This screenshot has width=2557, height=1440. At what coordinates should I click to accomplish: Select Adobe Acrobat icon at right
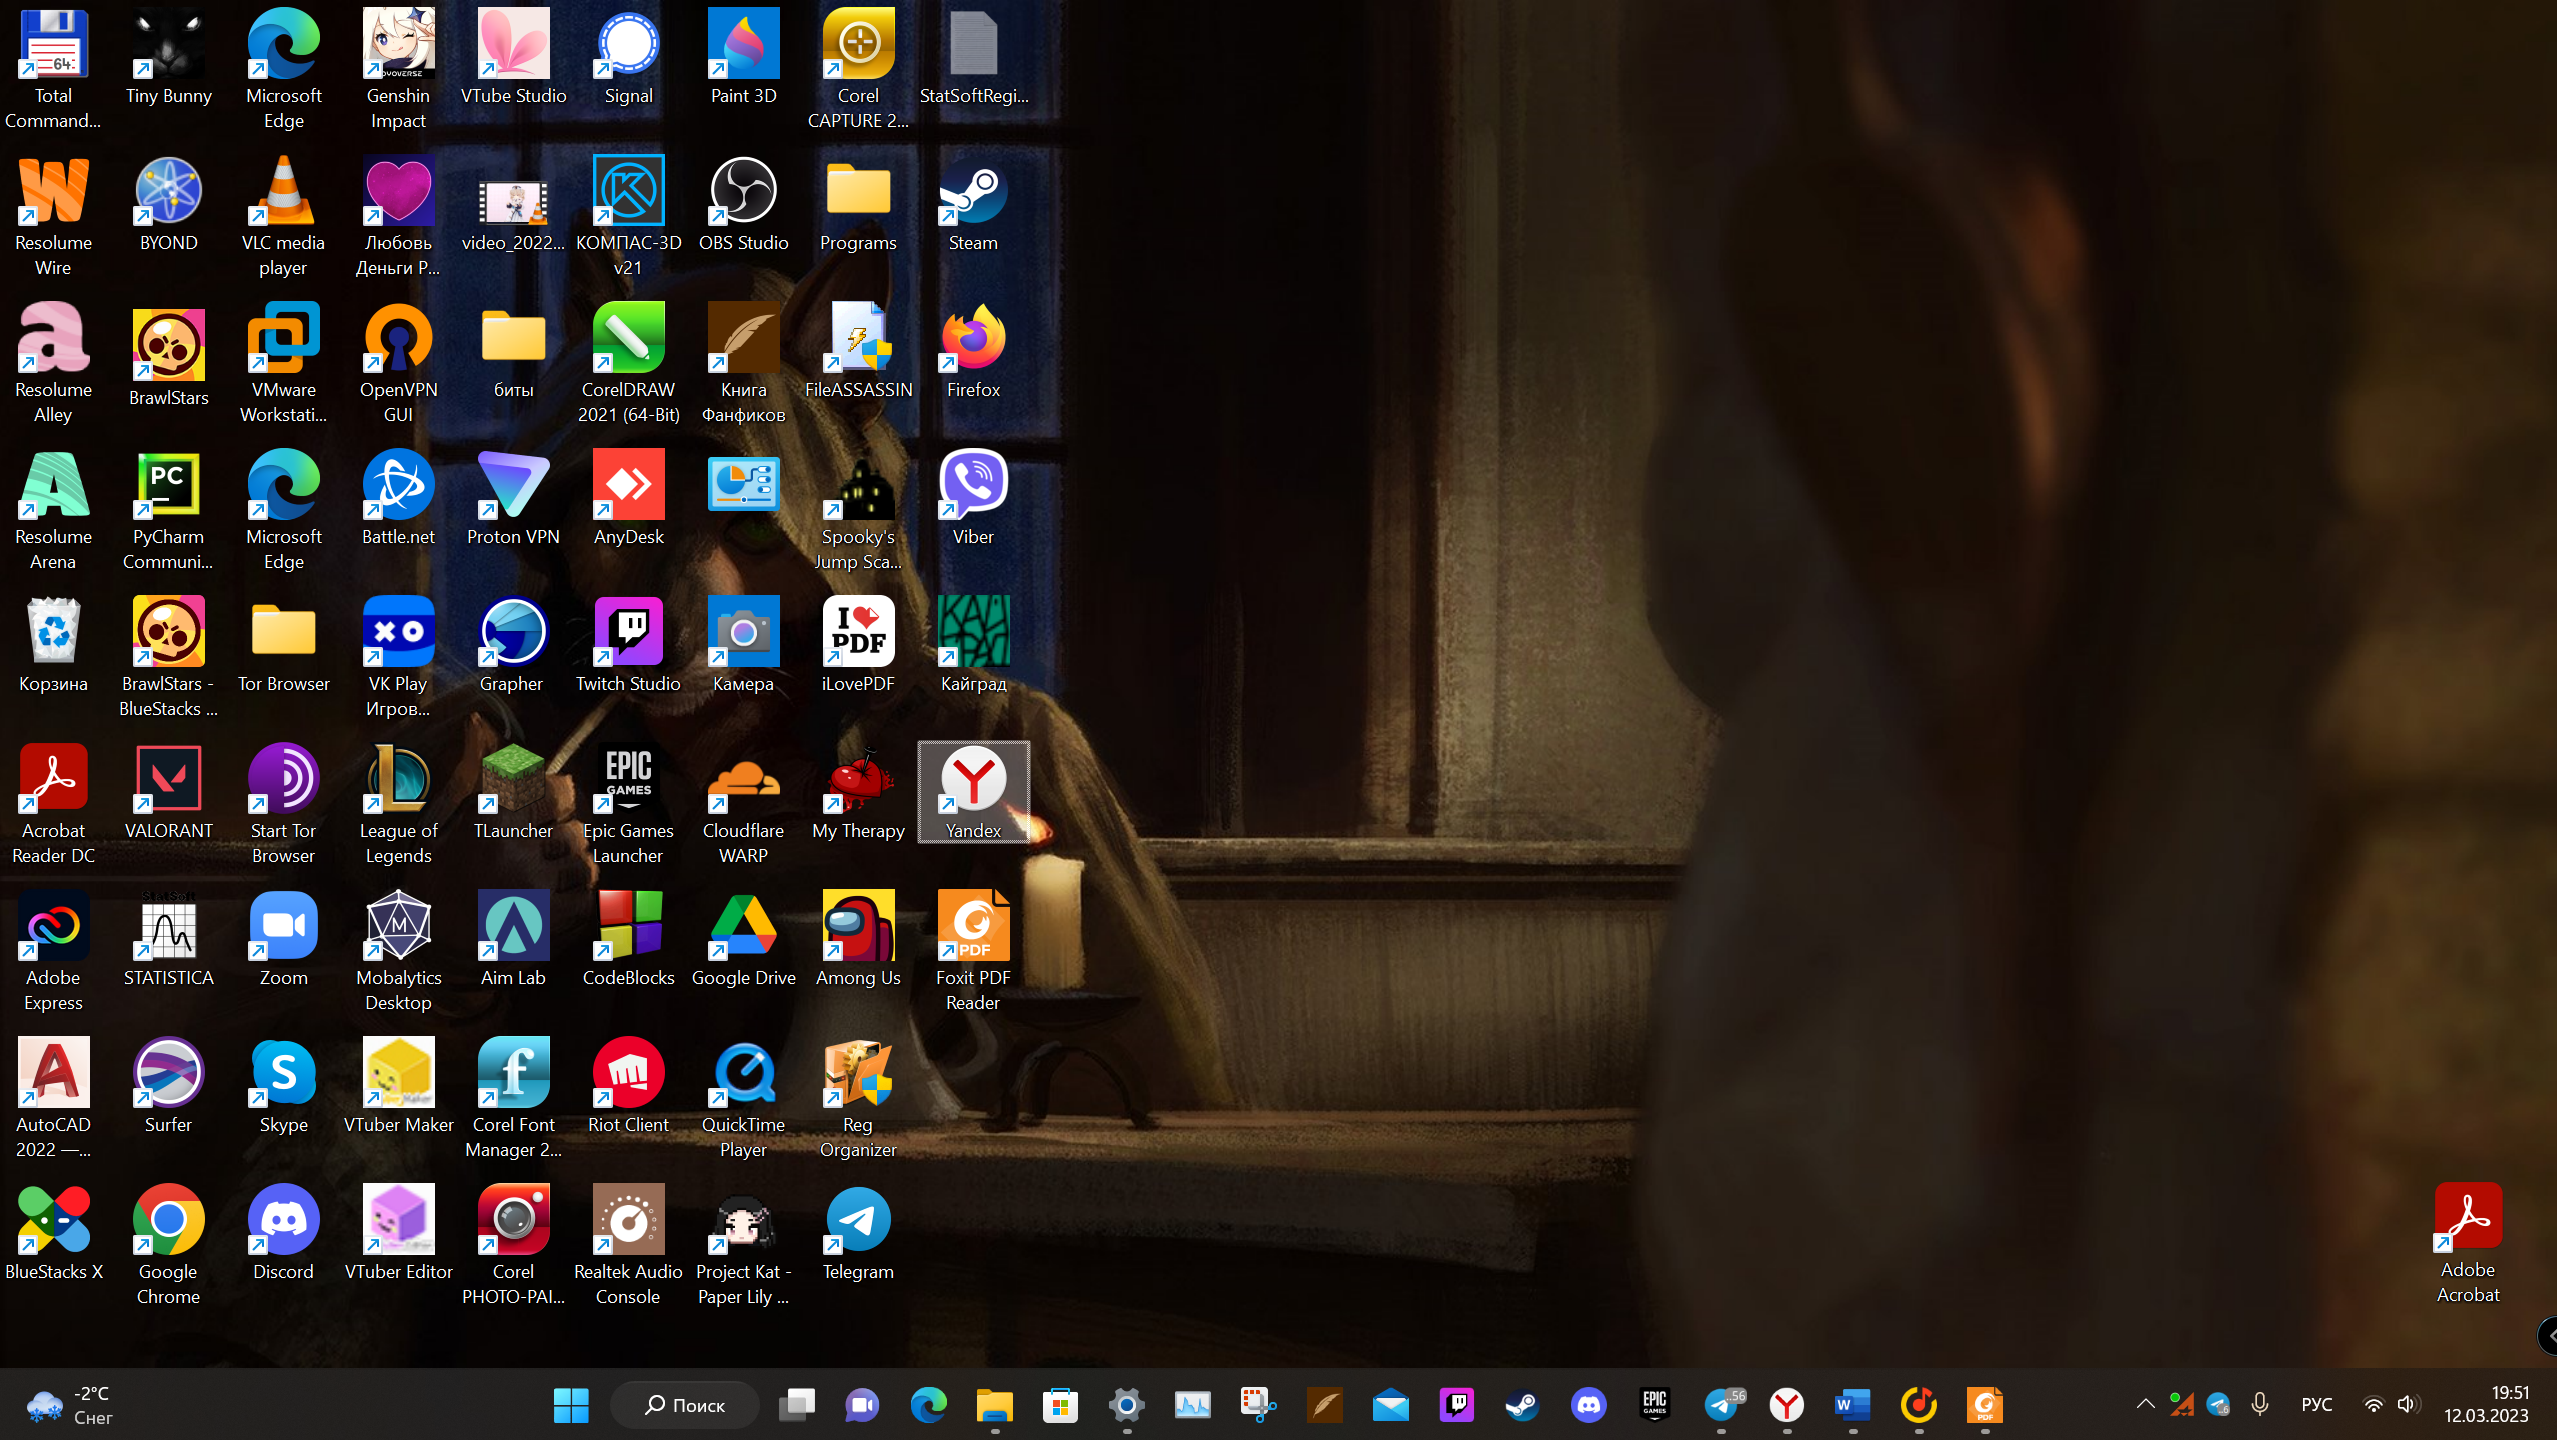coord(2467,1242)
